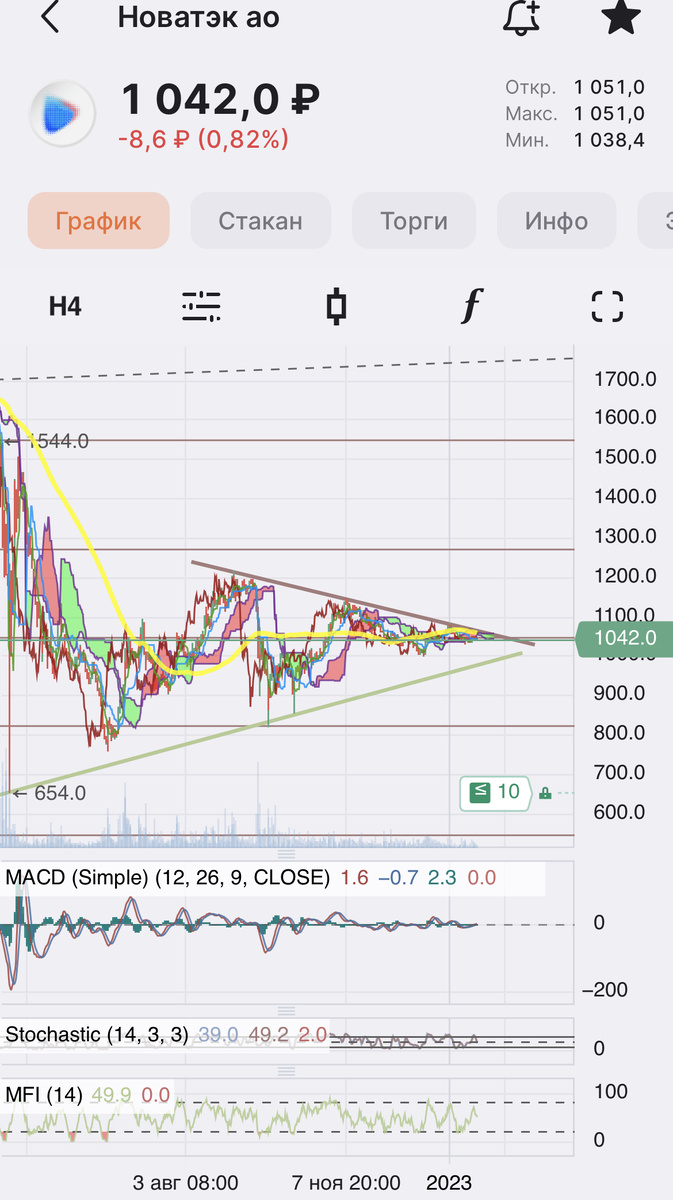Switch to the Стакан tab
The height and width of the screenshot is (1200, 673).
coord(260,221)
